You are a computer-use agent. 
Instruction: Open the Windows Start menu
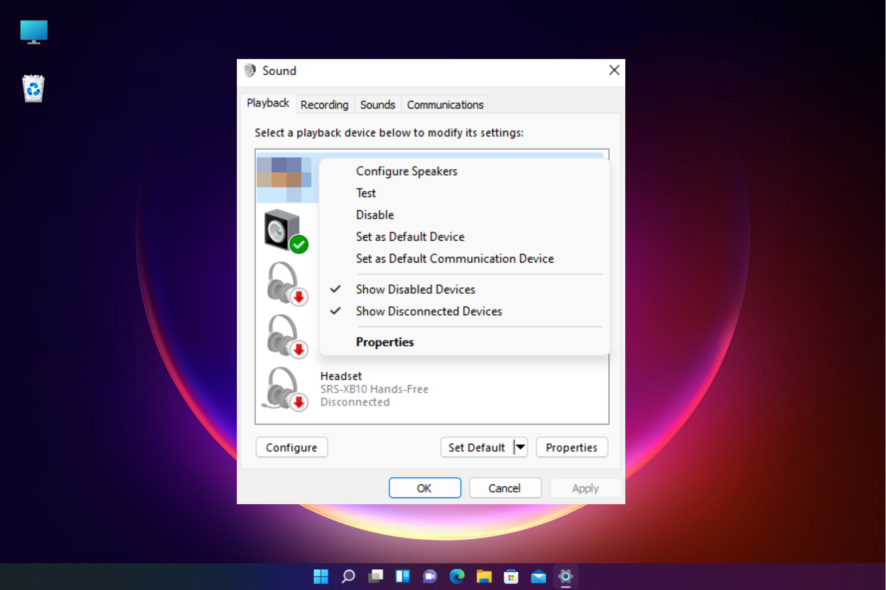click(x=321, y=576)
